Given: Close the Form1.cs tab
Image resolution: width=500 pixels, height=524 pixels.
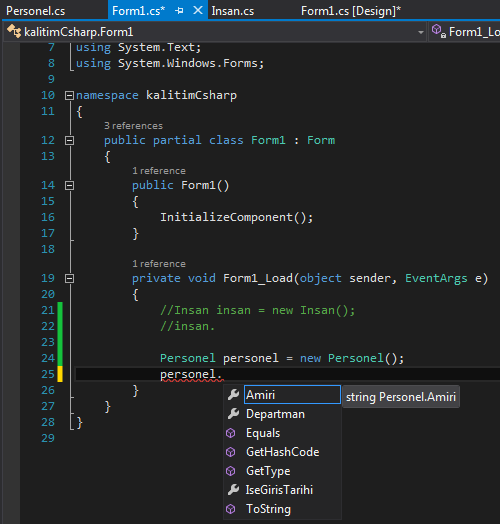Looking at the screenshot, I should [198, 11].
